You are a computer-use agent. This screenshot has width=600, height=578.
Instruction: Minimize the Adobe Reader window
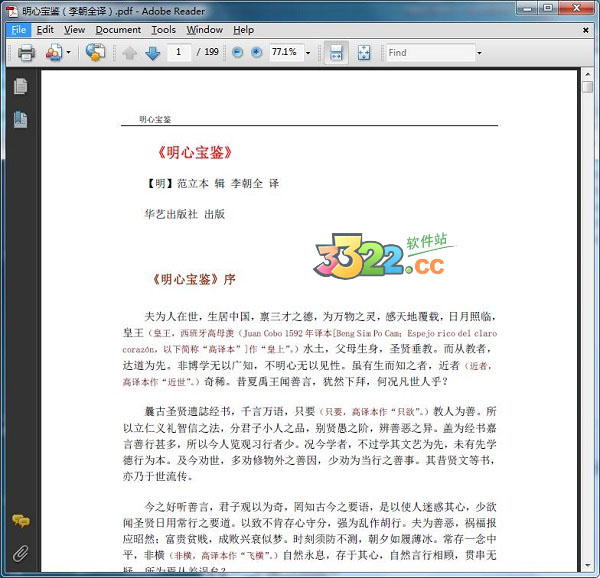(x=528, y=8)
